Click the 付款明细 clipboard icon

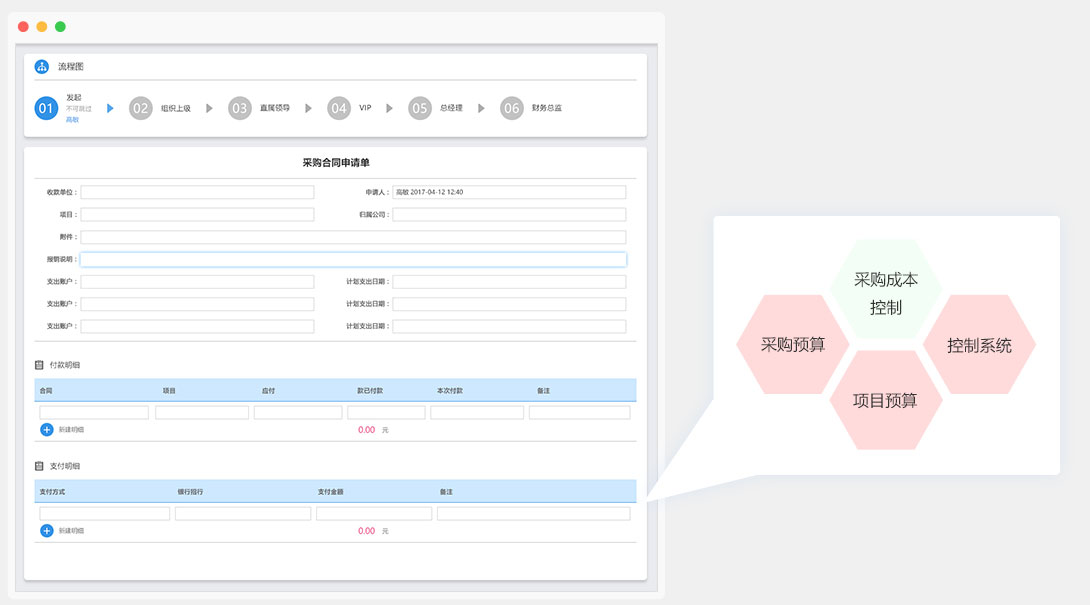[40, 365]
